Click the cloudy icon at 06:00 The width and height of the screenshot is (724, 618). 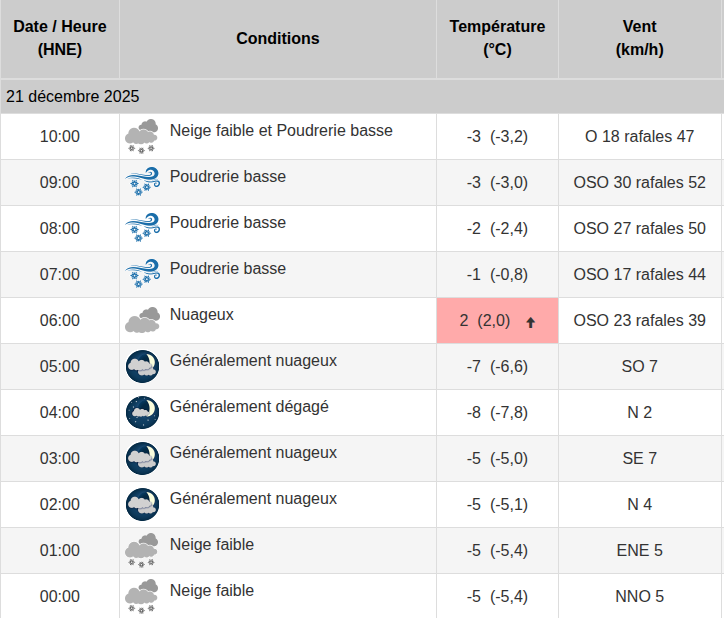(142, 320)
